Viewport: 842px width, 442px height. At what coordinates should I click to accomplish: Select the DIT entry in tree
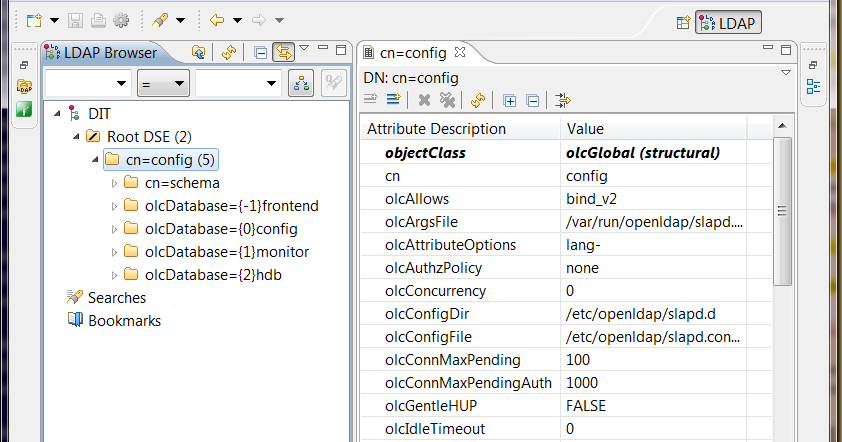pyautogui.click(x=99, y=114)
